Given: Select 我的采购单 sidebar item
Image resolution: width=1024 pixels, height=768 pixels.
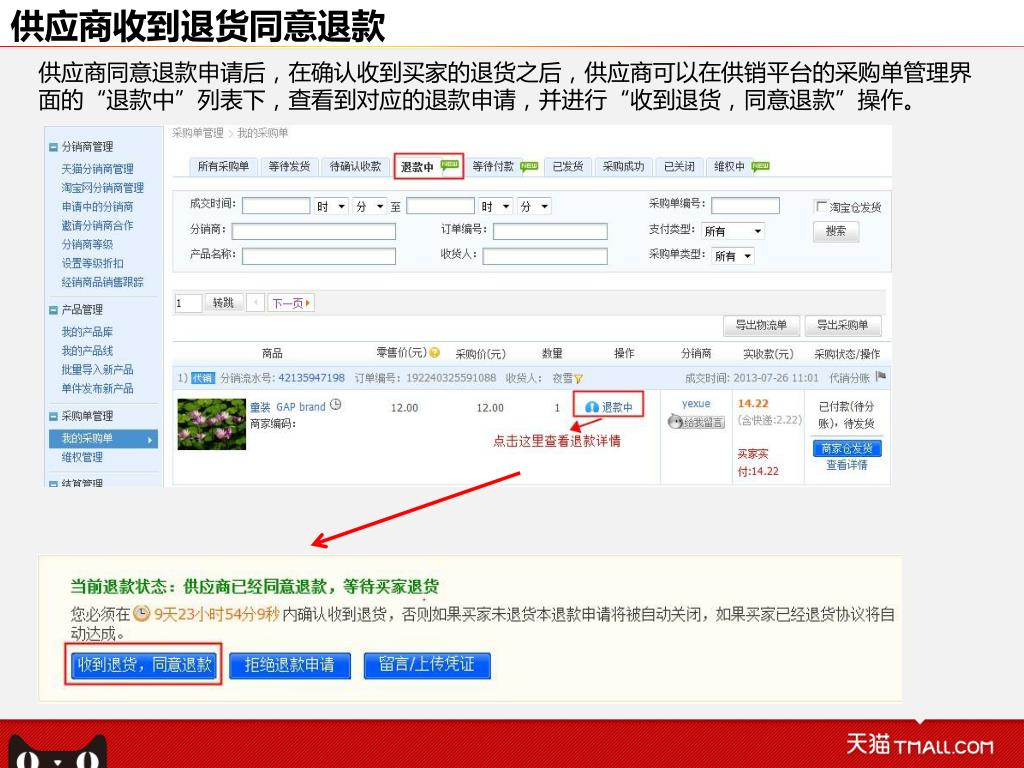Looking at the screenshot, I should point(103,438).
